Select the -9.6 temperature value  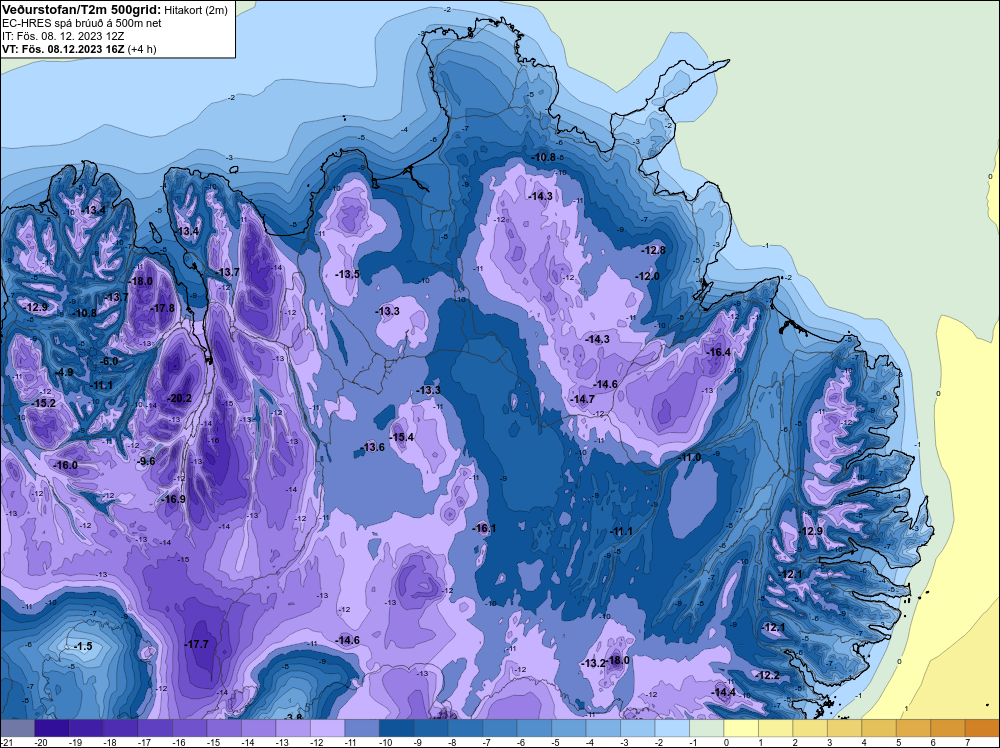pos(146,461)
